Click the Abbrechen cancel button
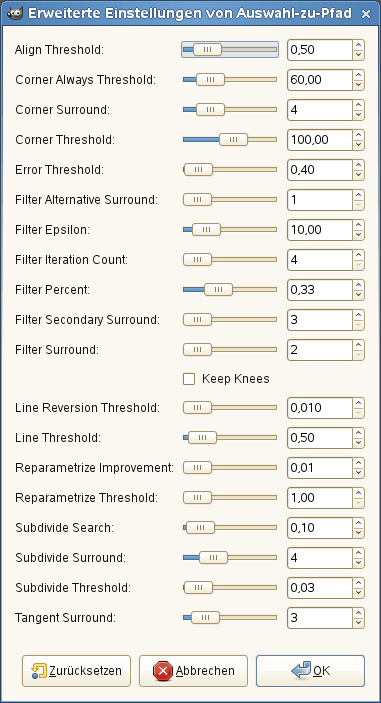Image resolution: width=381 pixels, height=703 pixels. (193, 671)
